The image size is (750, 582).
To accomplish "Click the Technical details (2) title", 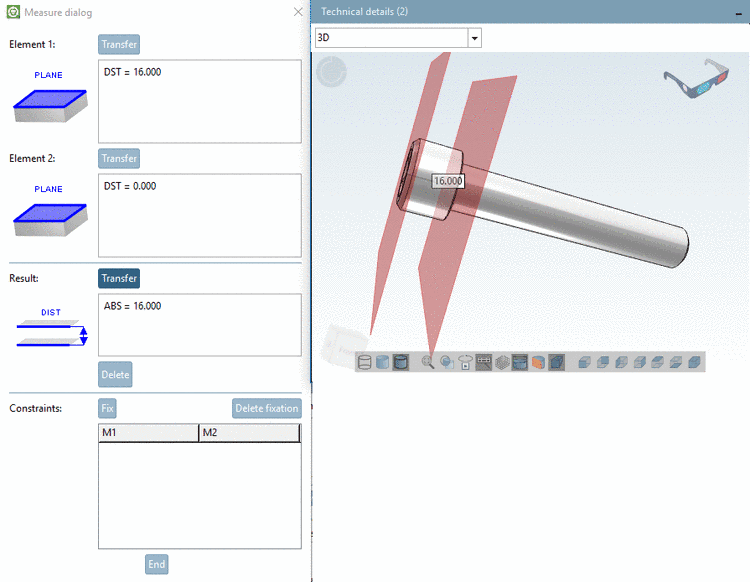I will point(364,11).
